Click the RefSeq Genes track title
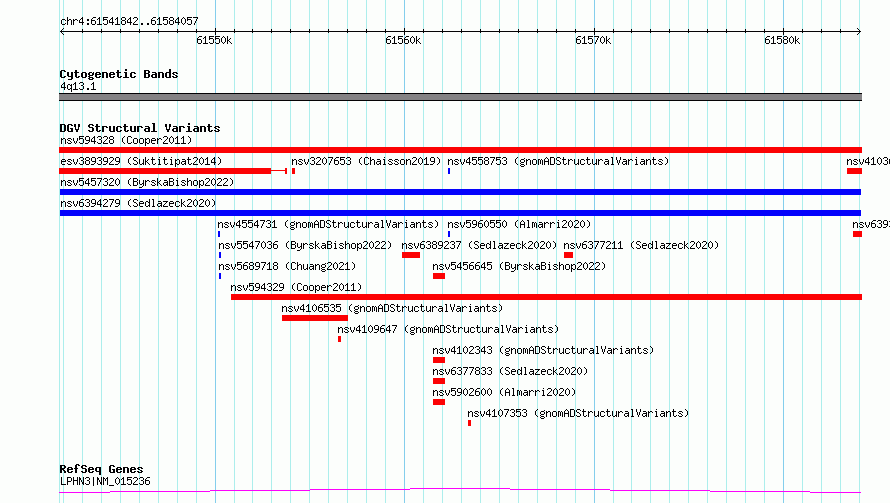This screenshot has height=503, width=890. [101, 469]
